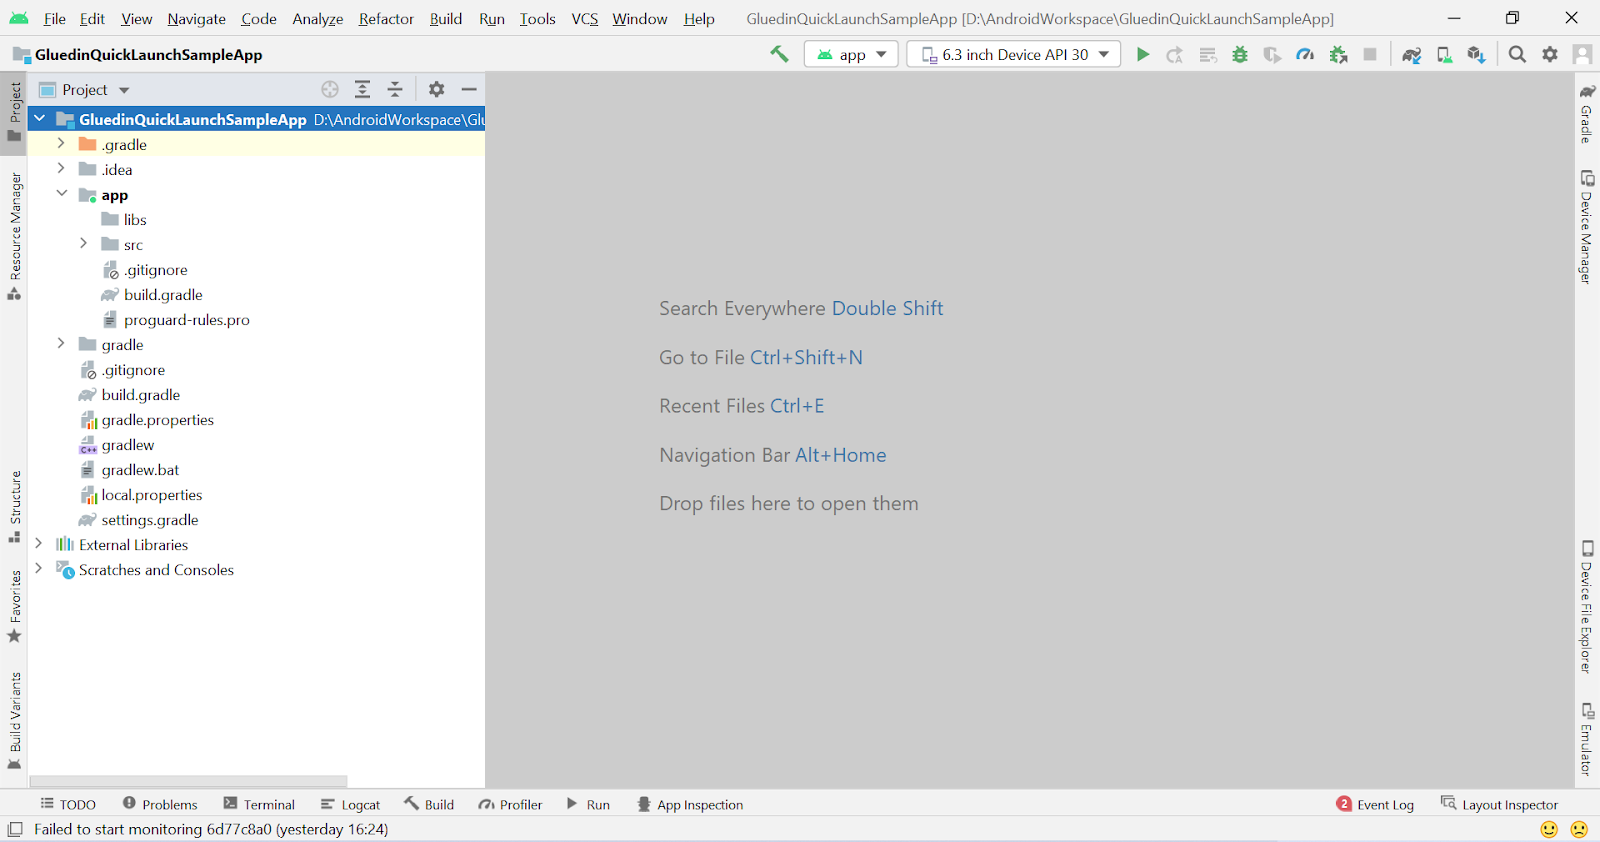Open App Inspection tool window

pyautogui.click(x=690, y=804)
